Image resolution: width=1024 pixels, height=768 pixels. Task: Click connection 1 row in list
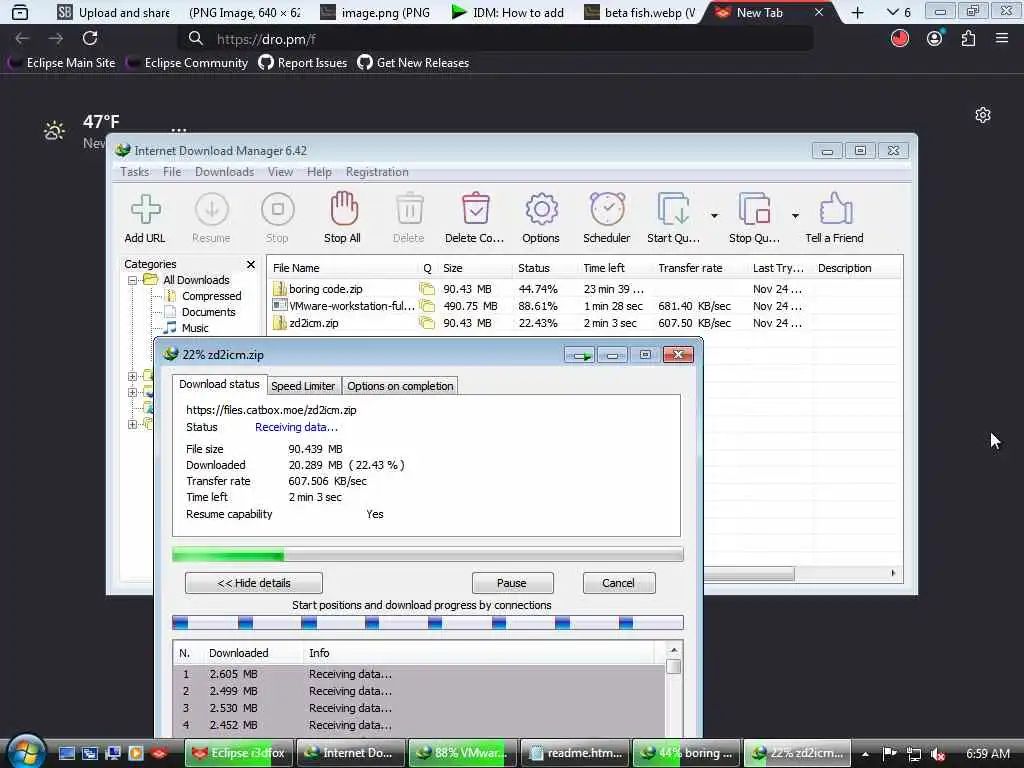click(x=419, y=674)
